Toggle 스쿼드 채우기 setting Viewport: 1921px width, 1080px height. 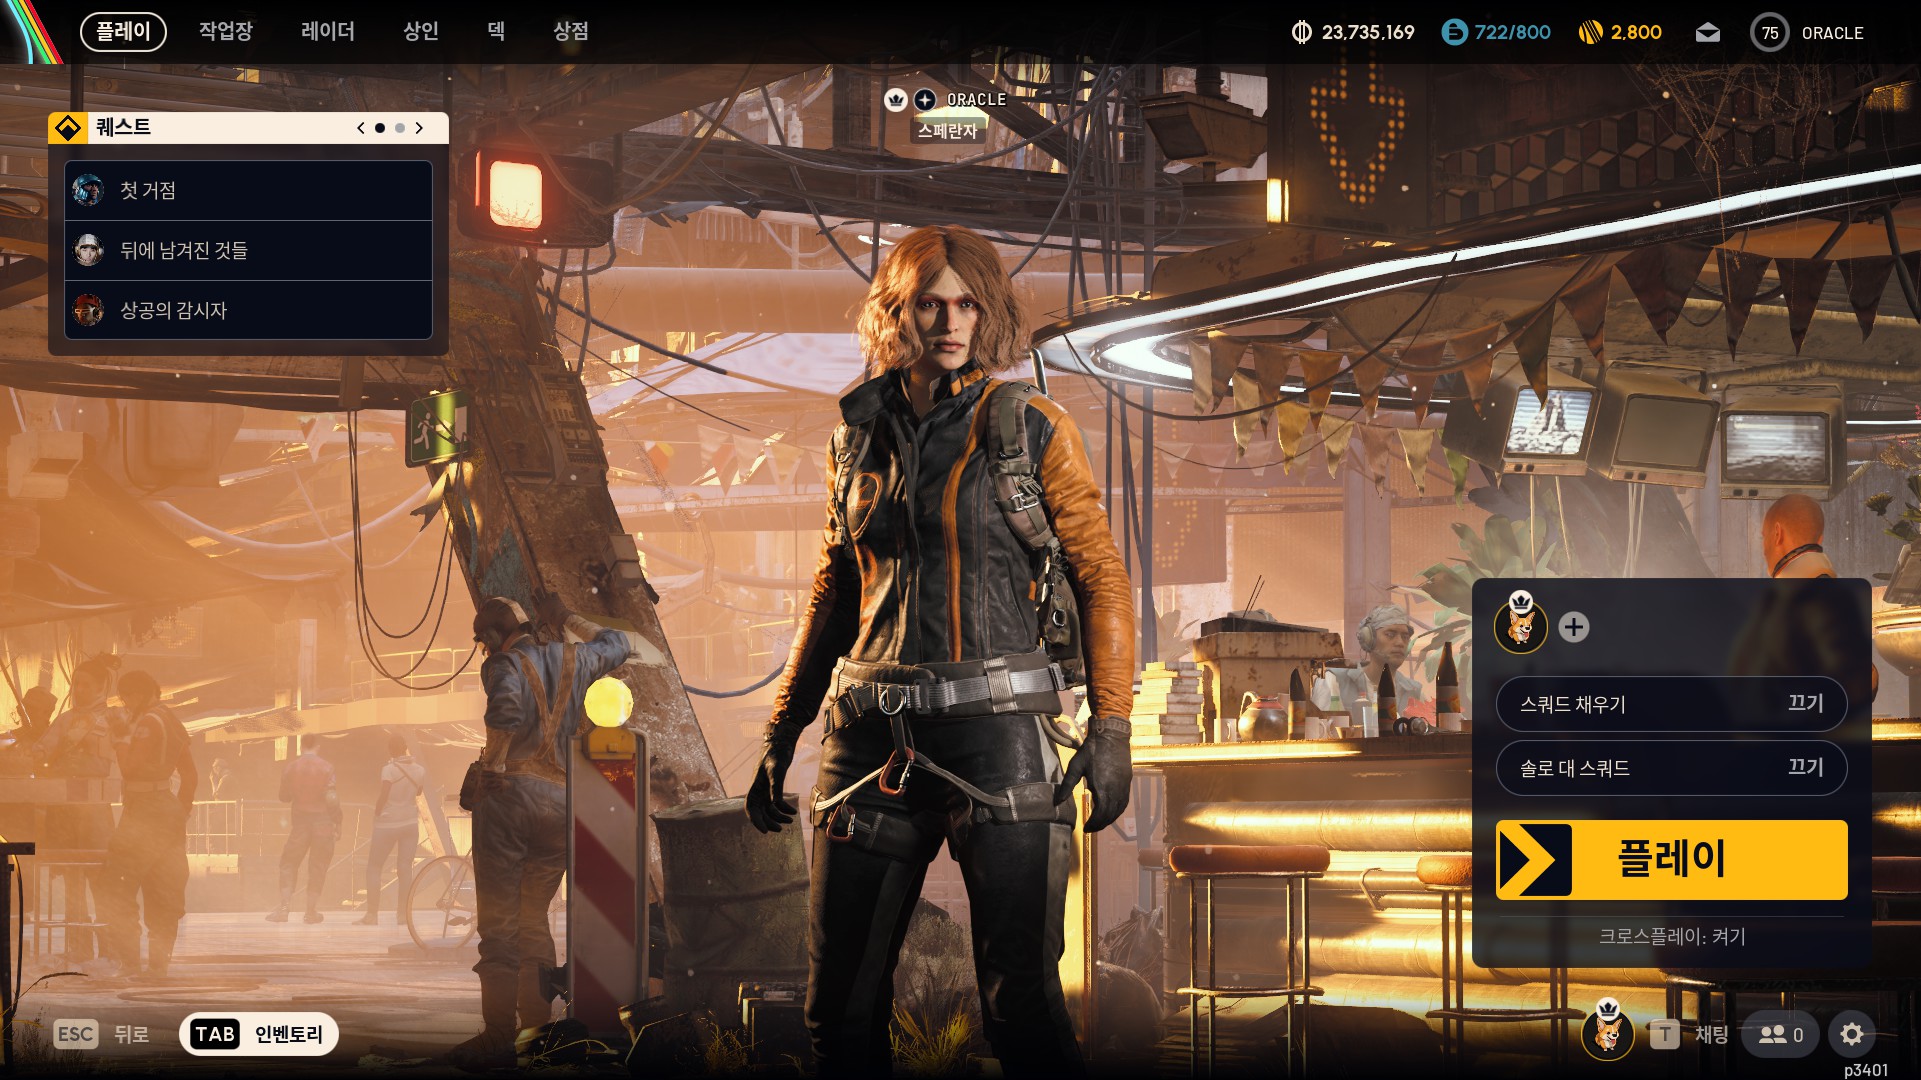[x=1670, y=704]
